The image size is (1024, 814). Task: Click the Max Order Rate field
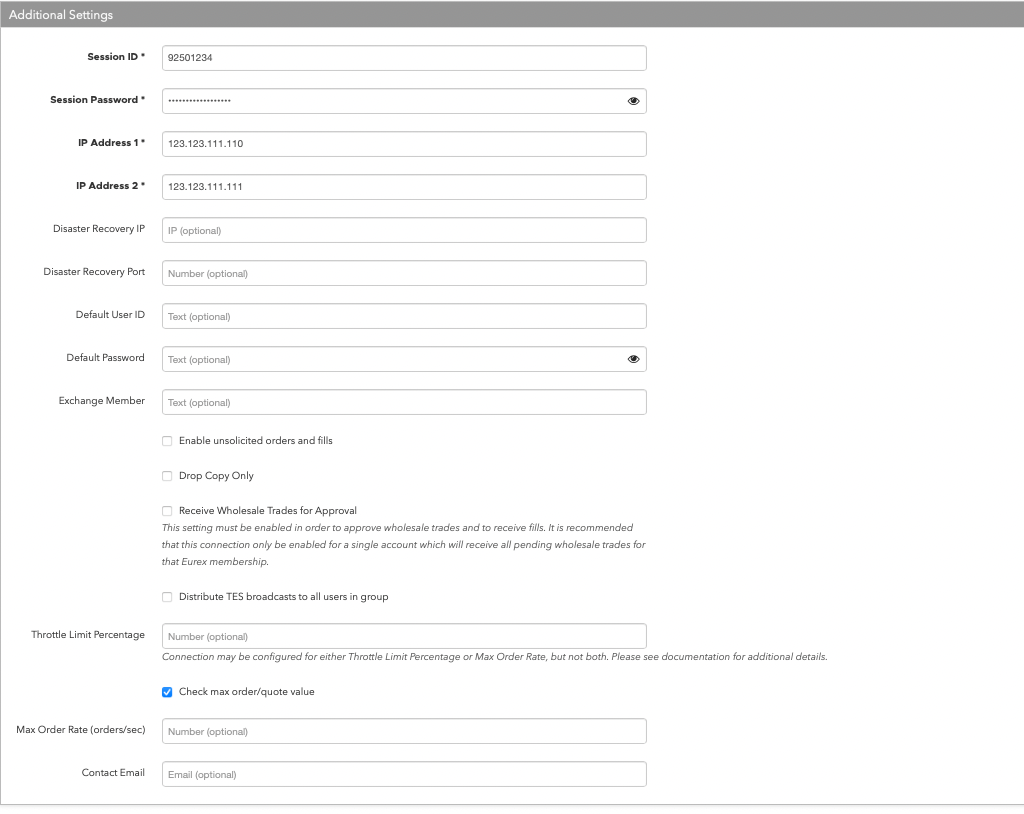point(404,731)
